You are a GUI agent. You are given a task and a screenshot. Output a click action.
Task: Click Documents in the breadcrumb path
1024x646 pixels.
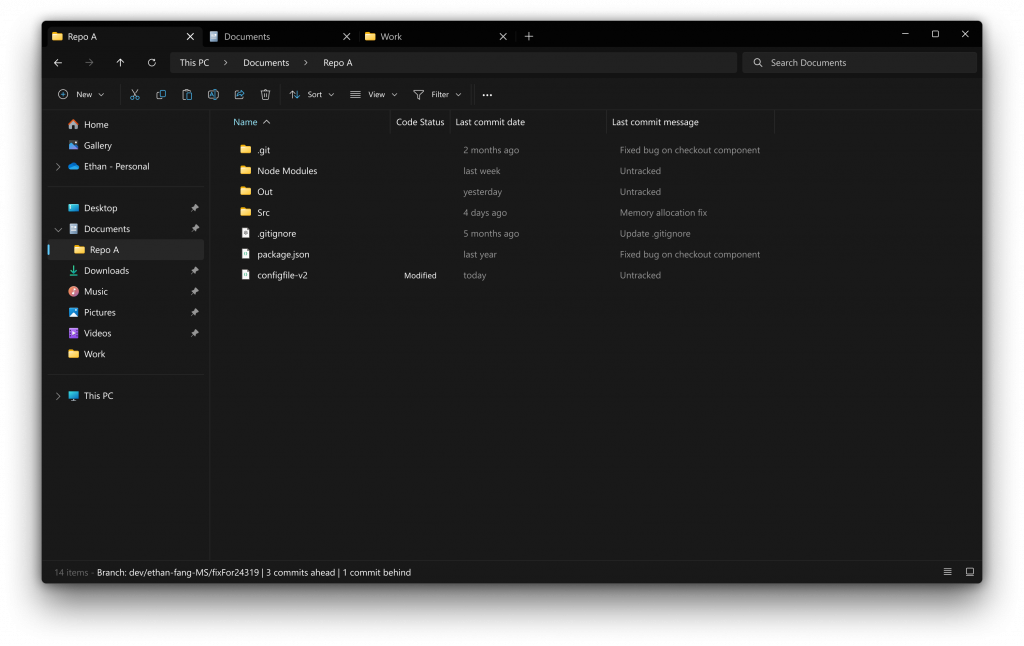266,63
